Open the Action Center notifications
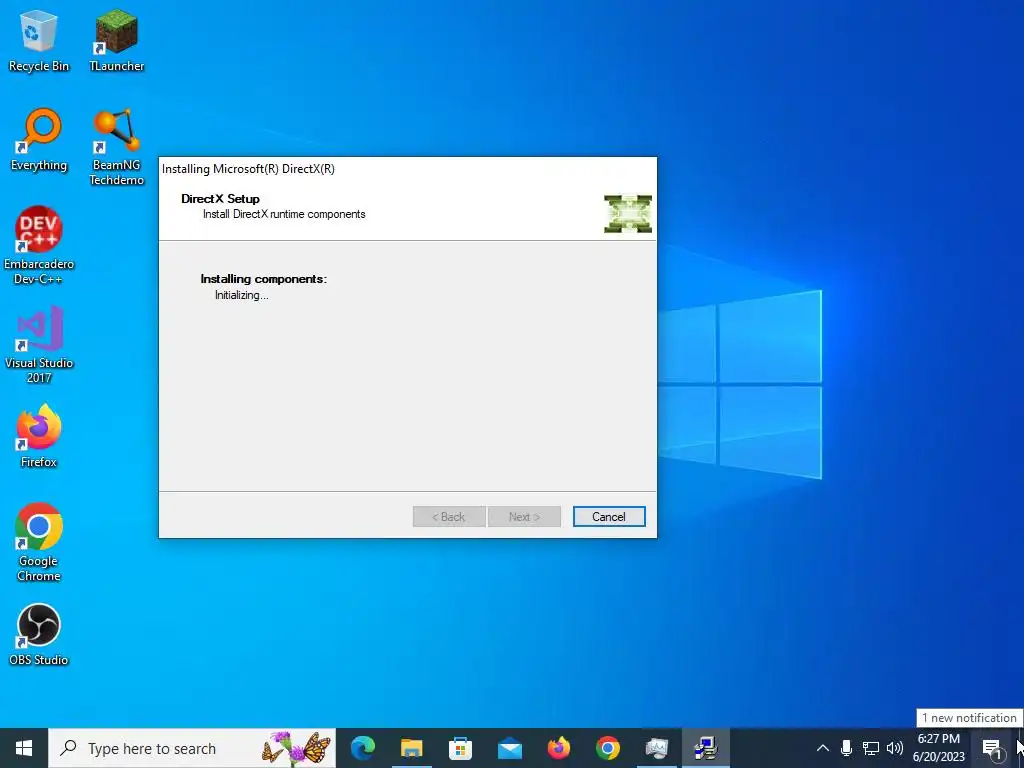The width and height of the screenshot is (1024, 768). tap(991, 748)
